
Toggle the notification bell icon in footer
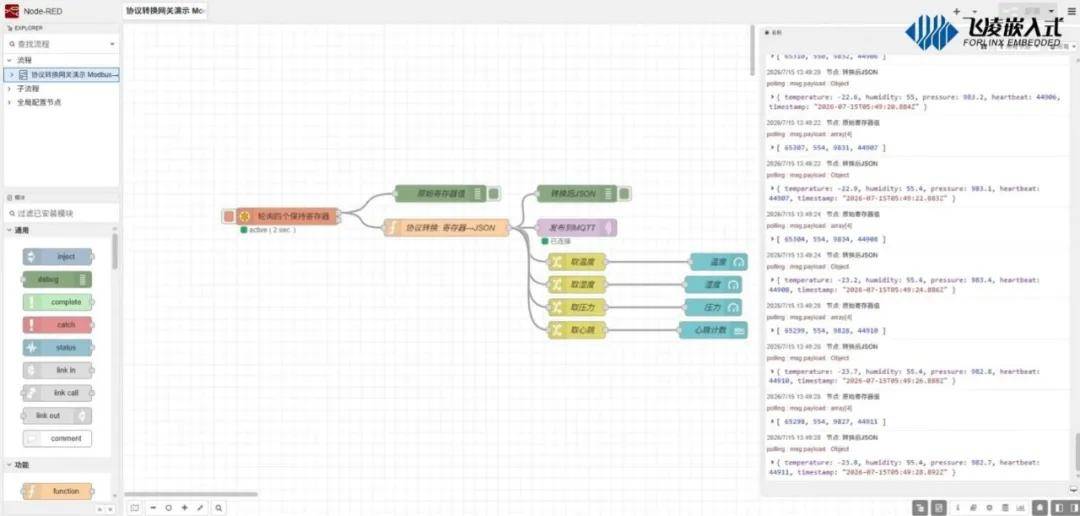(x=1040, y=508)
